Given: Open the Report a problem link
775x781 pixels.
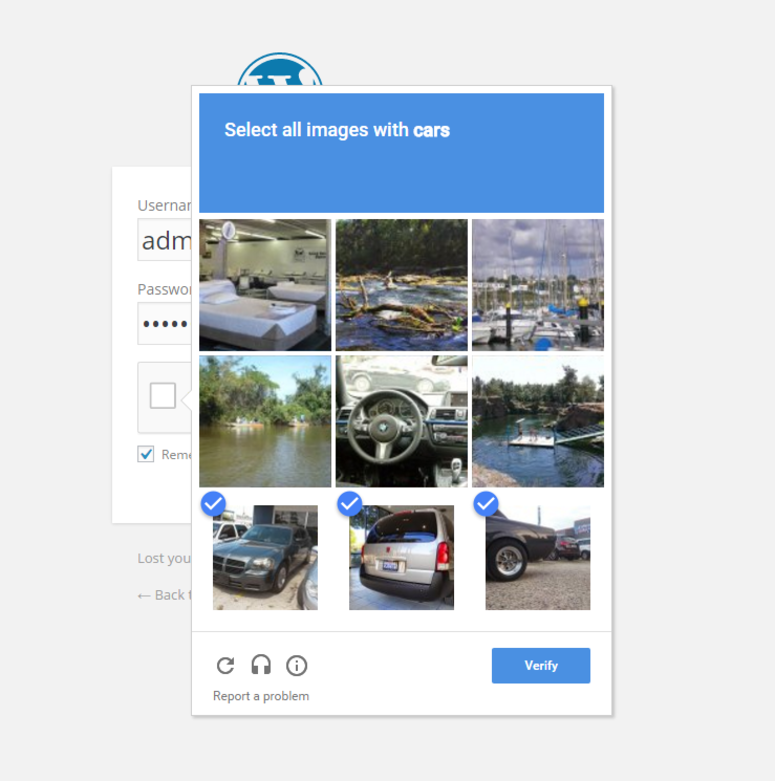Looking at the screenshot, I should pyautogui.click(x=261, y=696).
